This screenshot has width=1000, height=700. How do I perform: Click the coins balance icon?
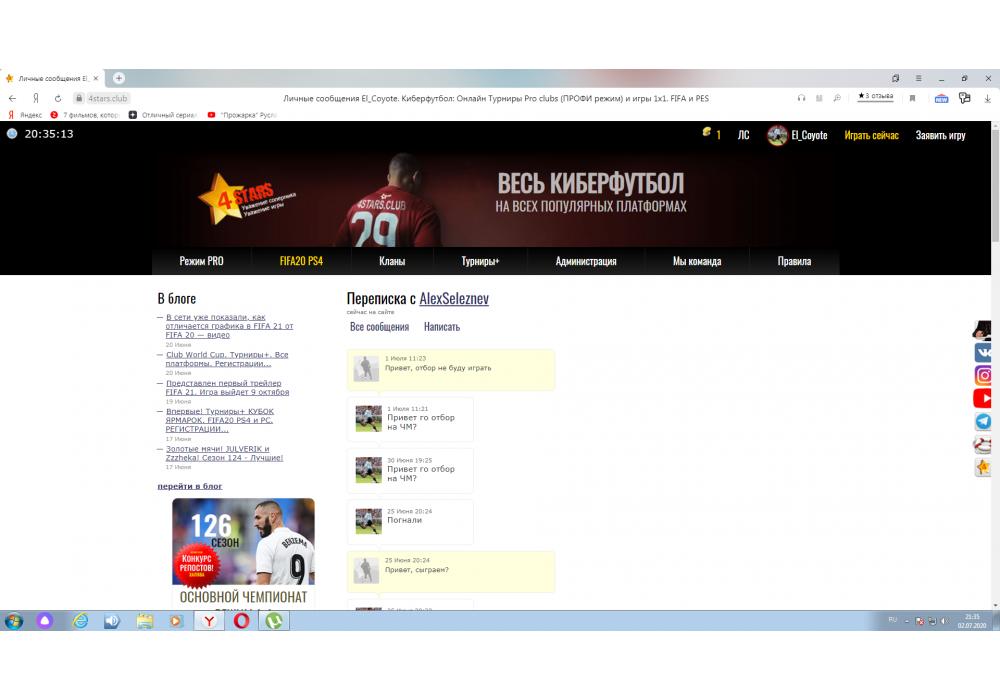(707, 133)
